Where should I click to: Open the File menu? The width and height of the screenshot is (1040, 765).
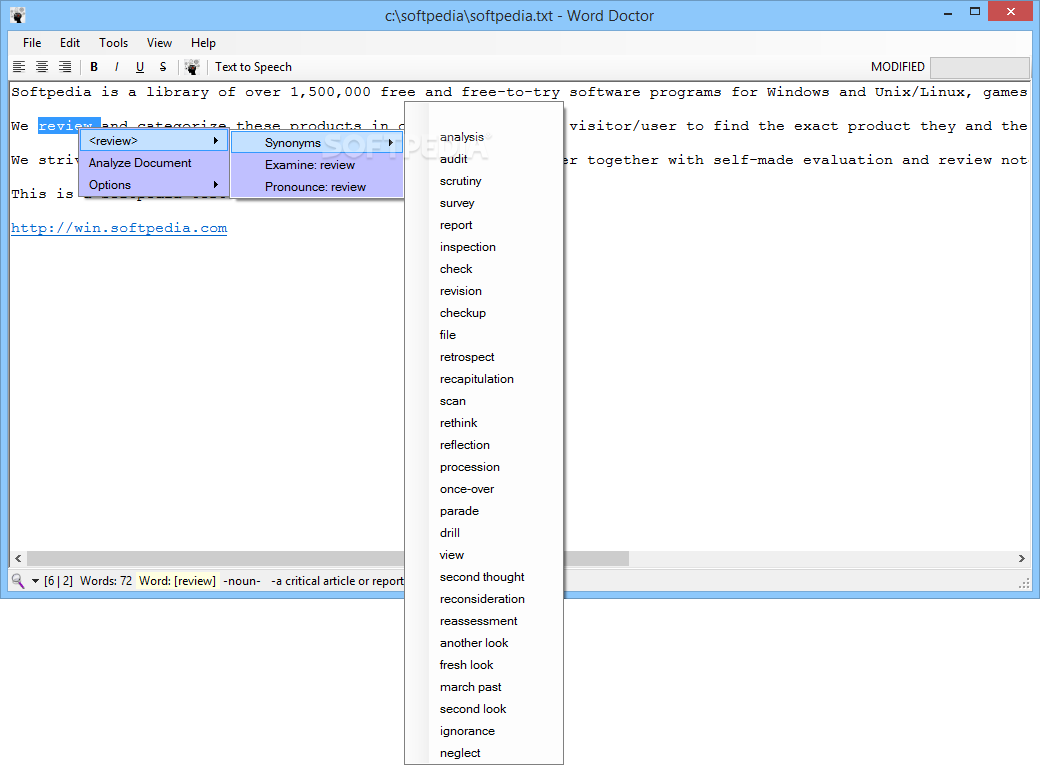[x=32, y=42]
